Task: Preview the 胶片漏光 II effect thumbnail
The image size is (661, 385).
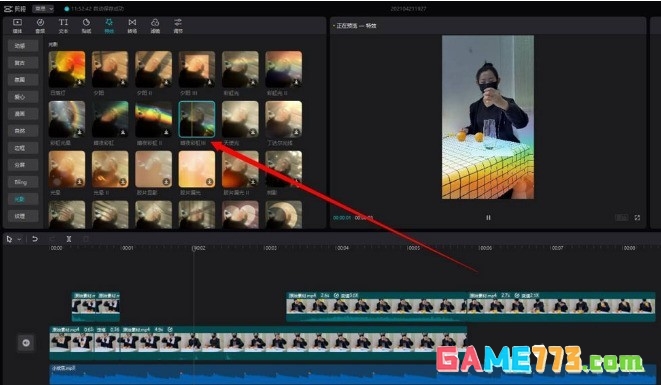Action: (x=240, y=169)
